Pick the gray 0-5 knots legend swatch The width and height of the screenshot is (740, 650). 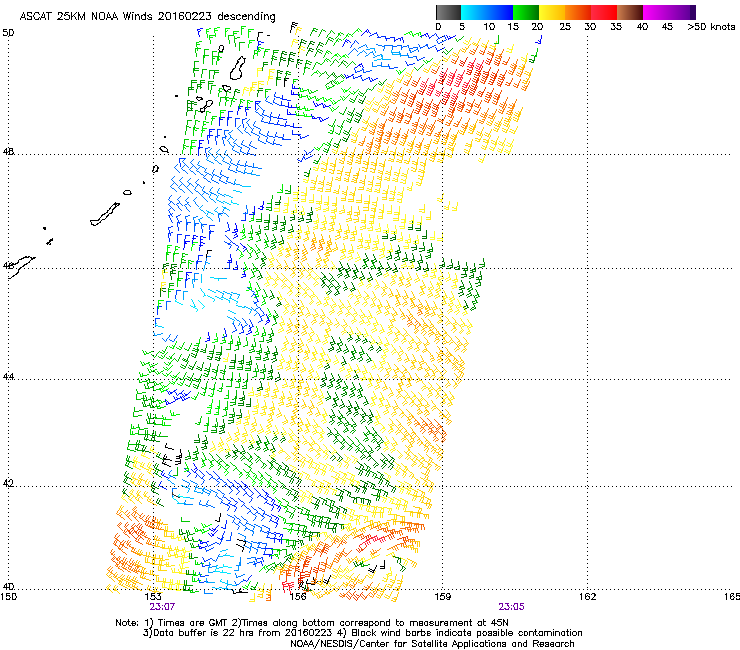click(448, 12)
